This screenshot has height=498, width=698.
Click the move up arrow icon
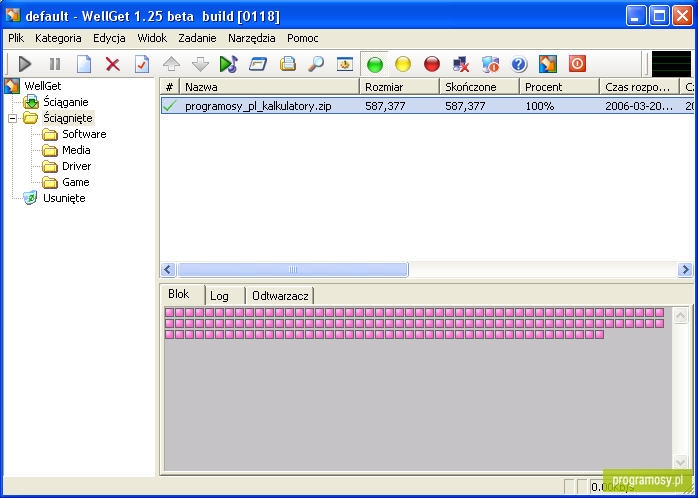click(171, 65)
